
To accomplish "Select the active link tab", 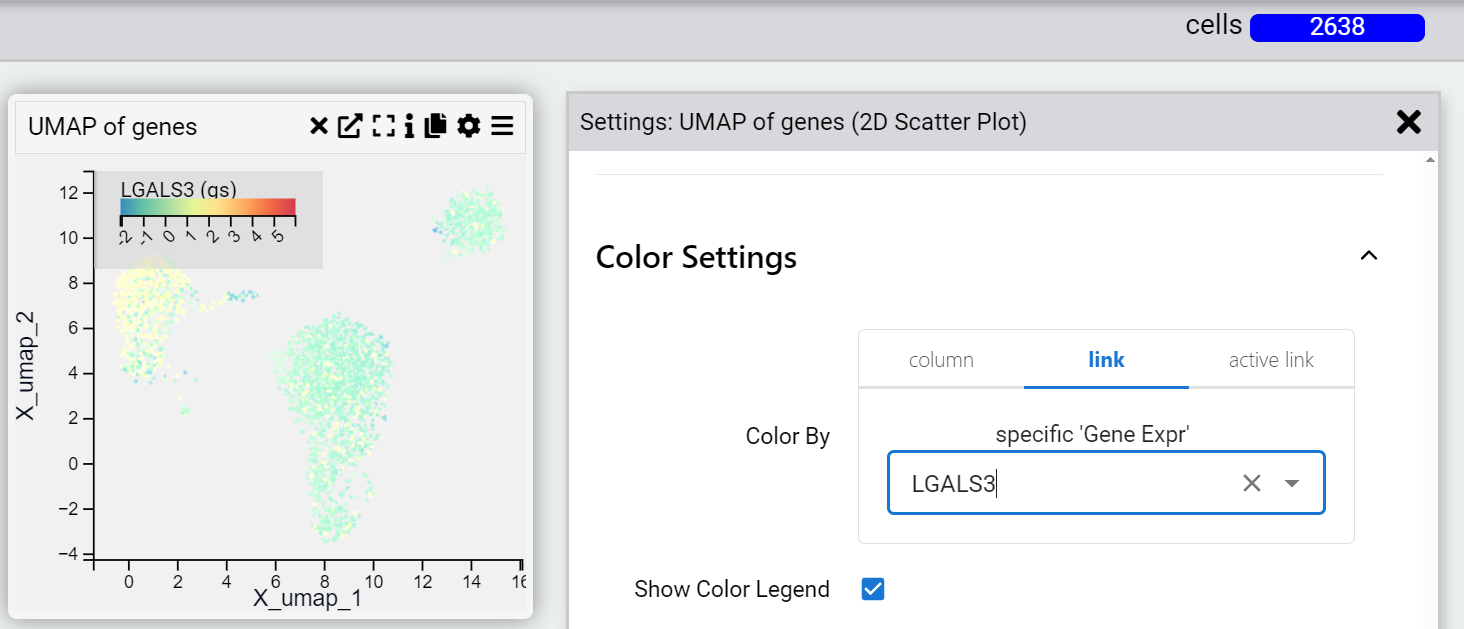I will [1271, 360].
